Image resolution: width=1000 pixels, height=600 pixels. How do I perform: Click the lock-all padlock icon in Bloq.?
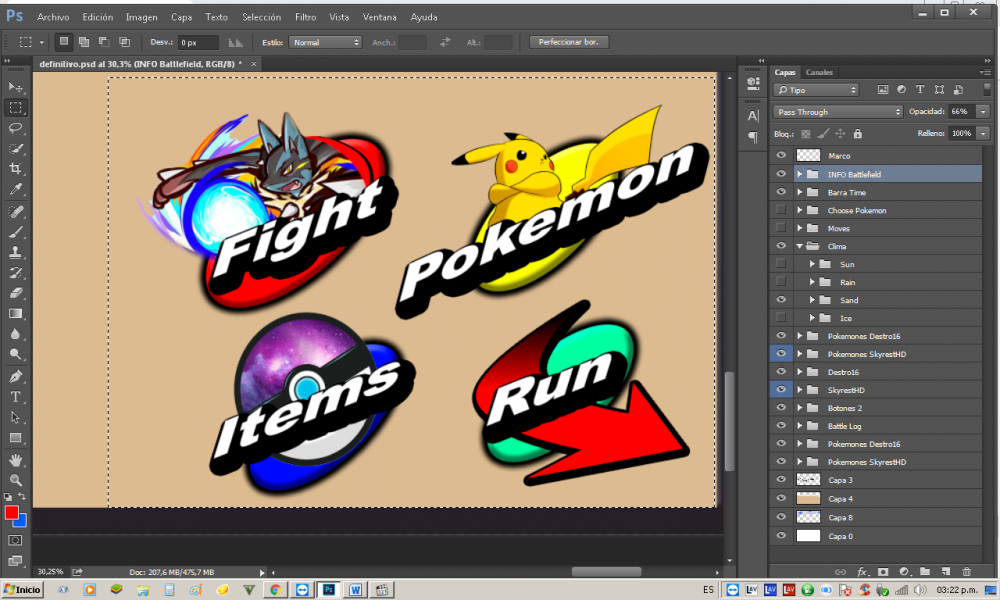click(x=857, y=133)
